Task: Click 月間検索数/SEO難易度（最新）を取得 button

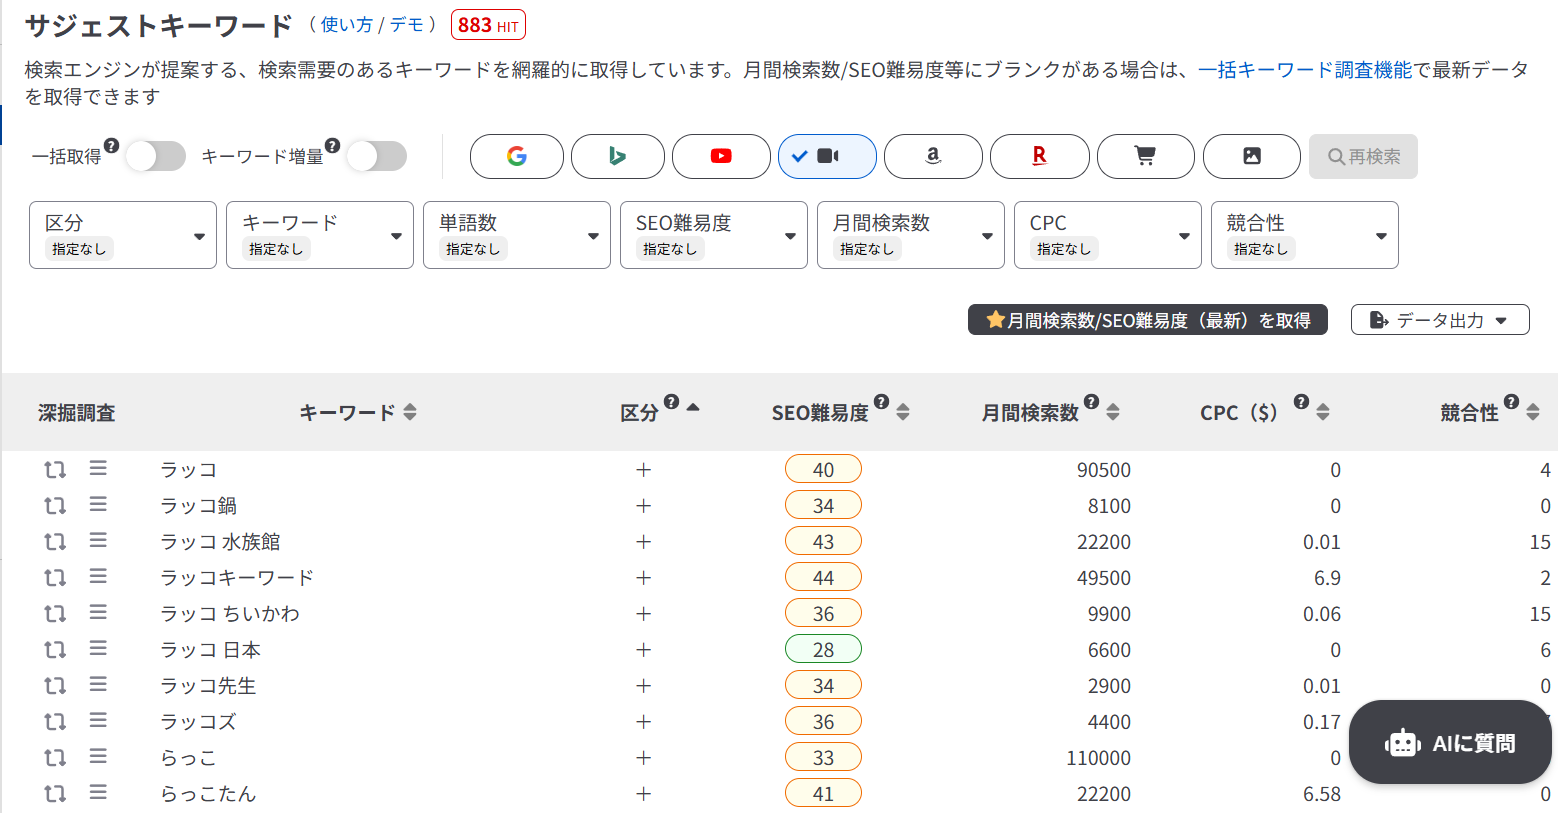Action: coord(1147,320)
